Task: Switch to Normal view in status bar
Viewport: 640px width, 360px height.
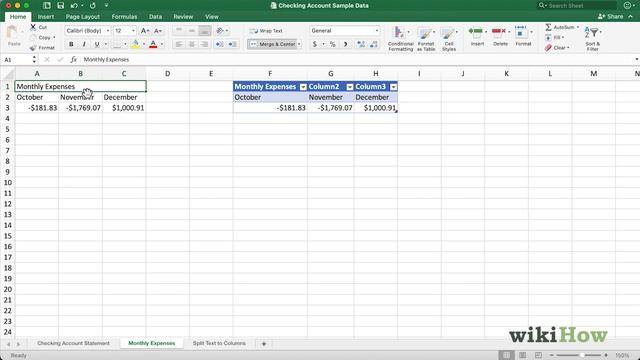Action: [506, 355]
